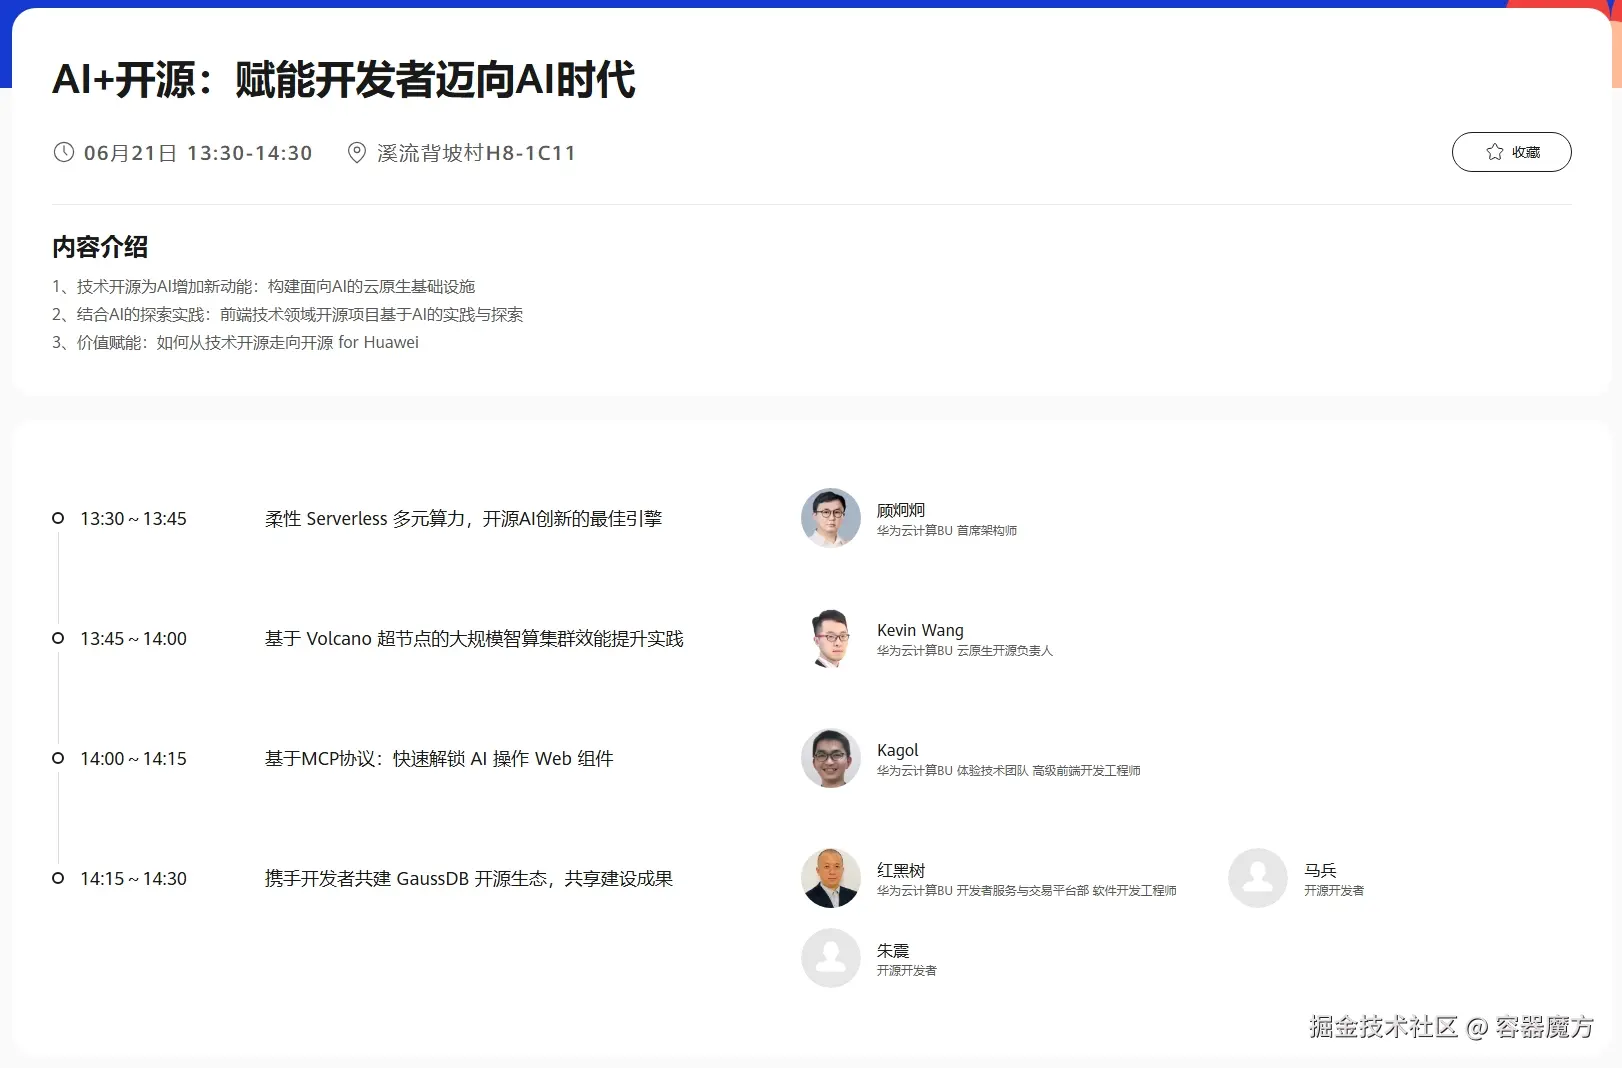Image resolution: width=1622 pixels, height=1068 pixels.
Task: Click the location pin icon beside 溪流背坡村
Action: coord(356,152)
